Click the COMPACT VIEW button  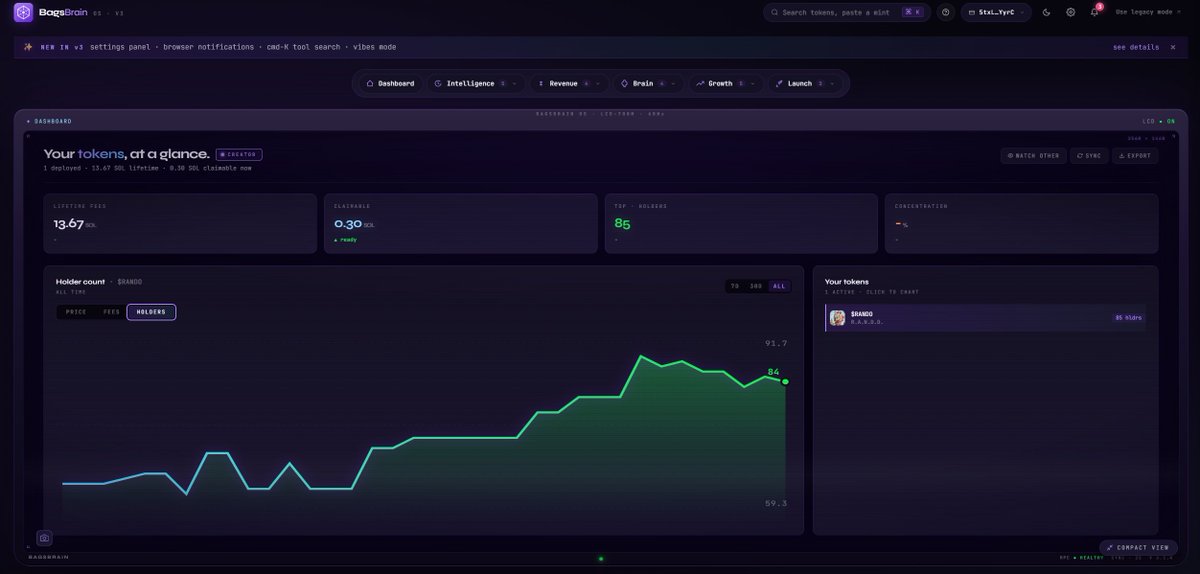[1138, 548]
